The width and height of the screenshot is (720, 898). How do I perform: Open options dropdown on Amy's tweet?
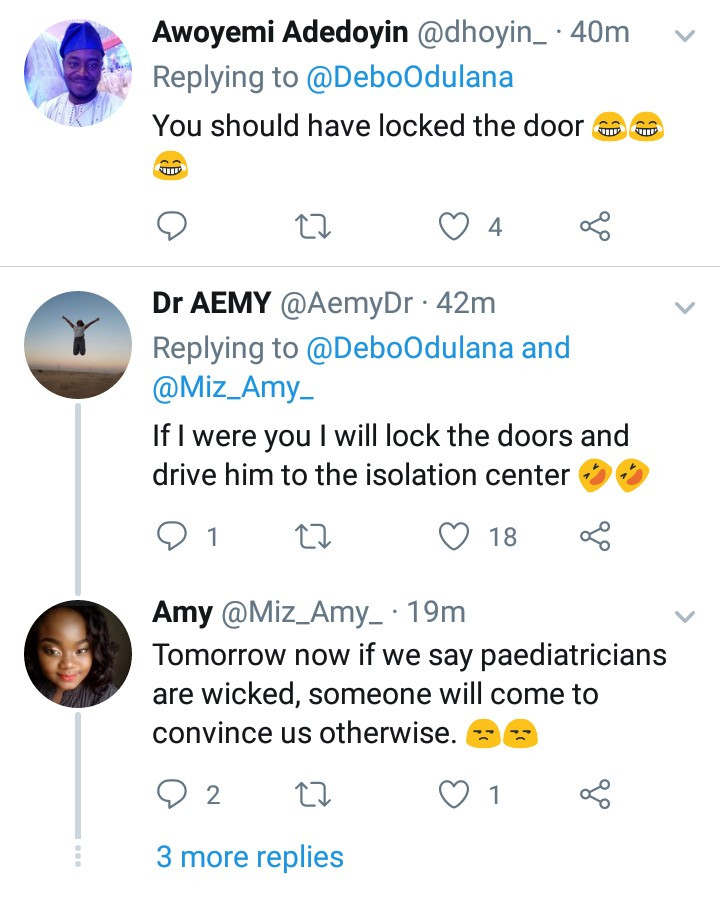coord(685,616)
